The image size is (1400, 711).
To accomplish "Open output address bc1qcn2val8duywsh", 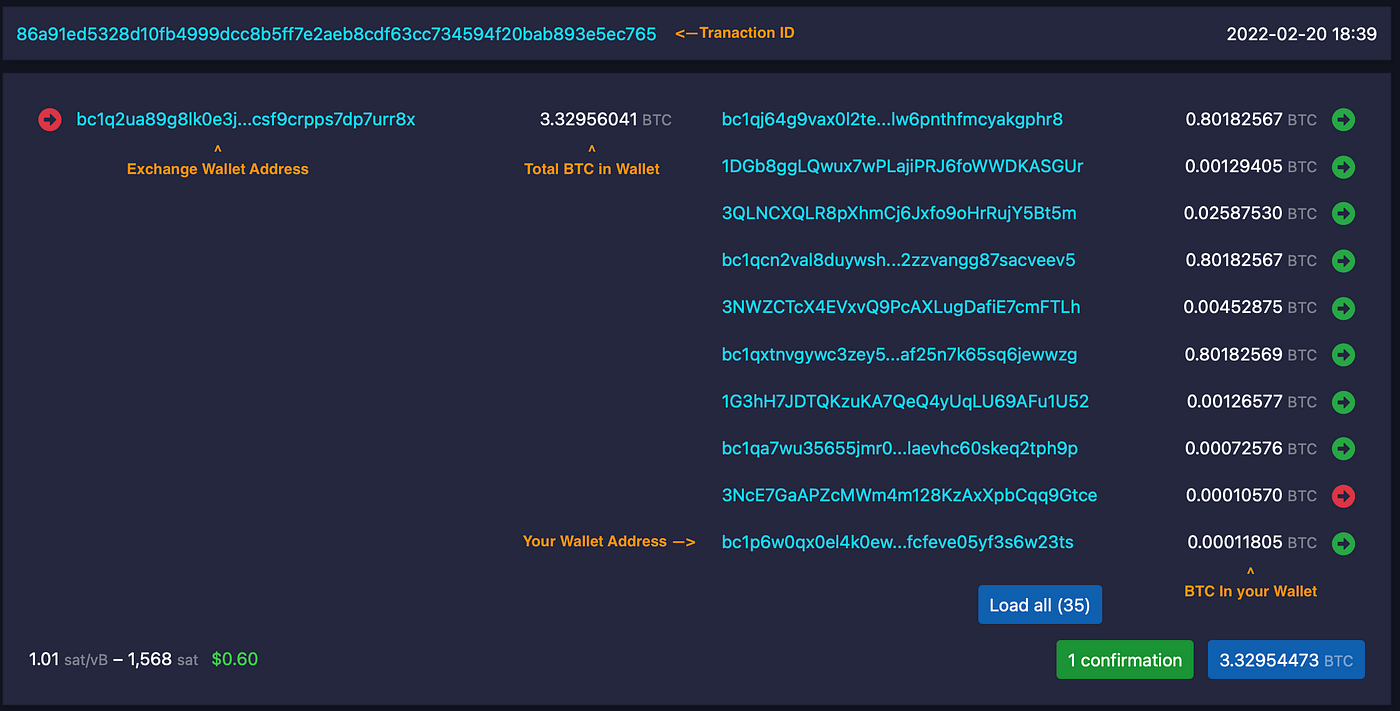I will click(x=898, y=260).
